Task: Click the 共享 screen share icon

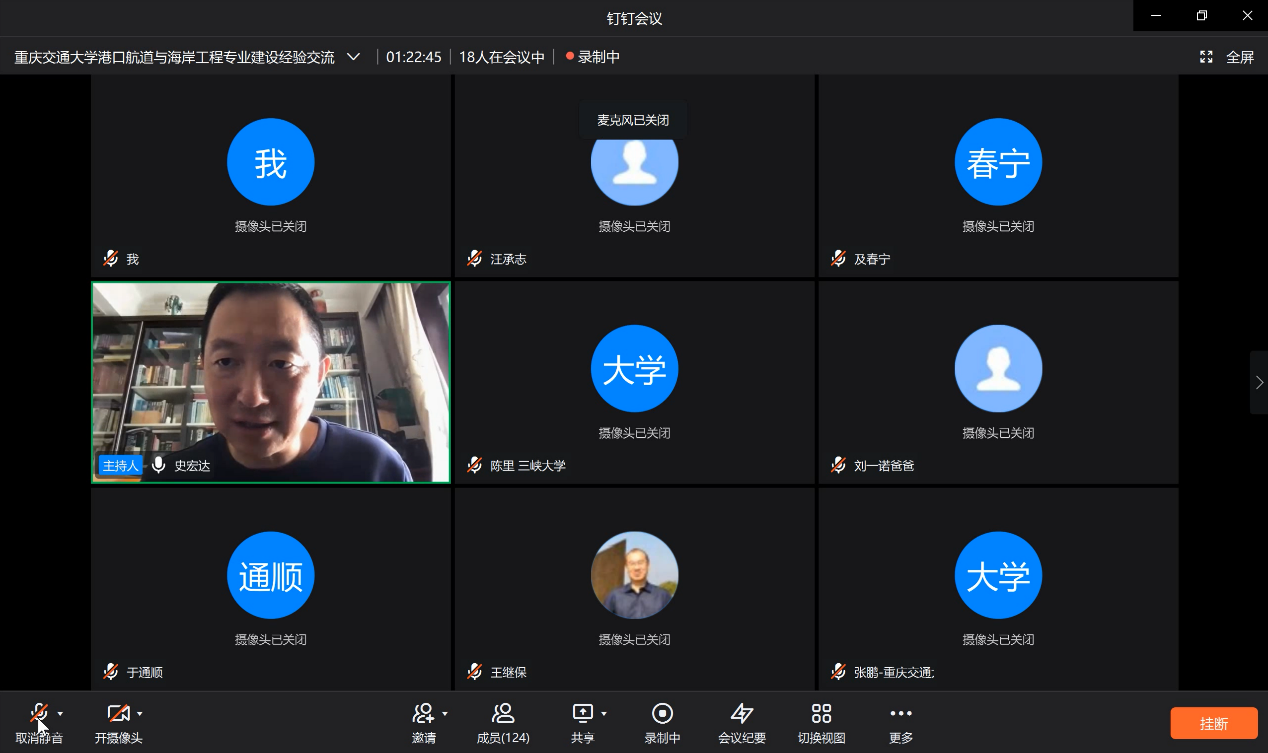Action: pos(582,714)
